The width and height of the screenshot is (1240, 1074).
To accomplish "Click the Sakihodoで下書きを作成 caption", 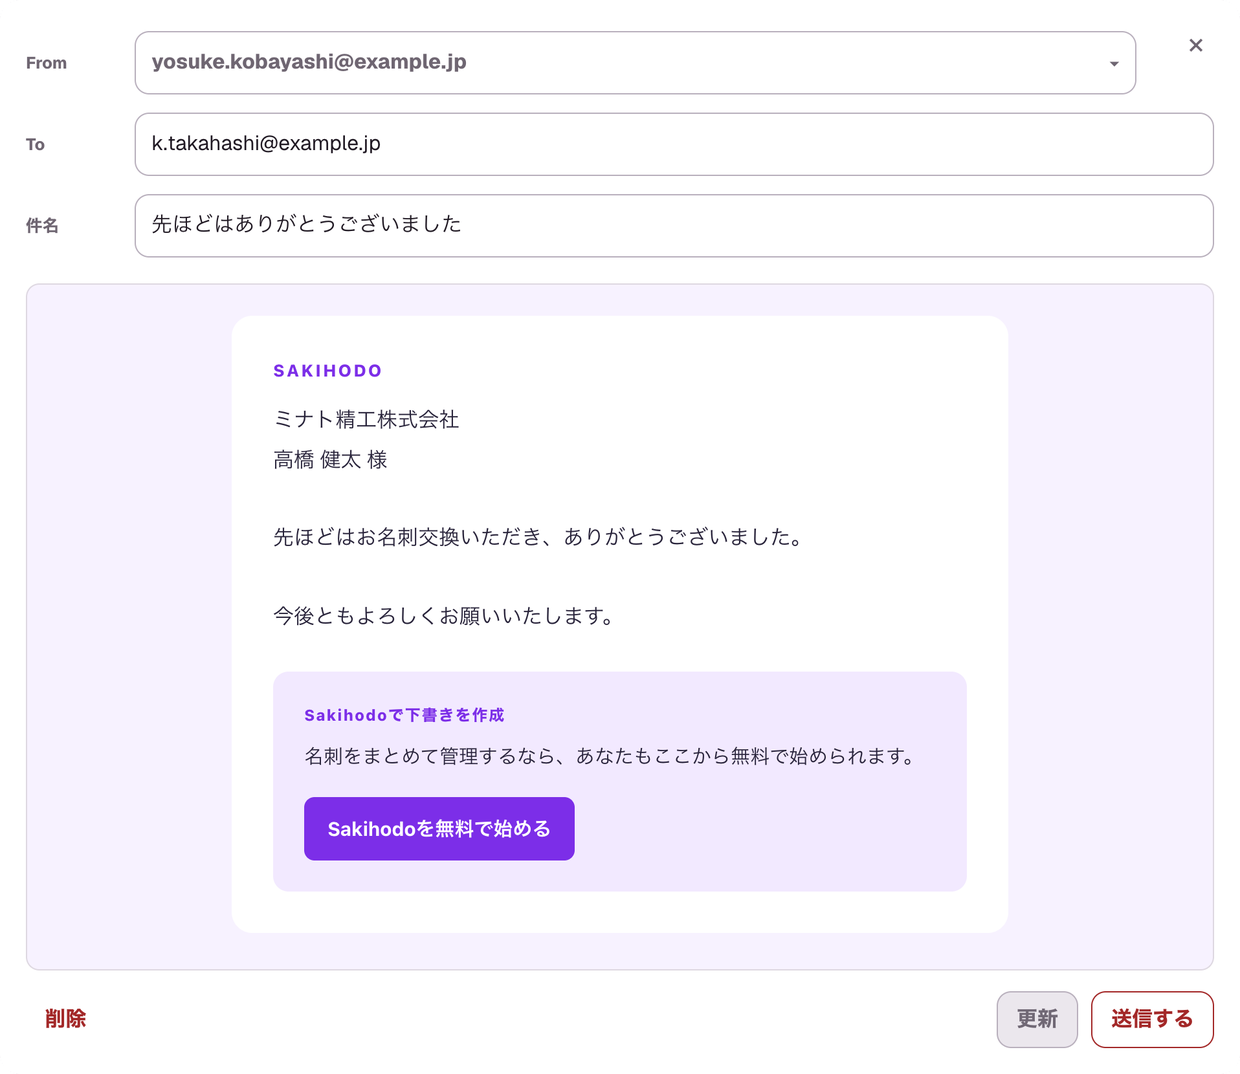I will (404, 715).
